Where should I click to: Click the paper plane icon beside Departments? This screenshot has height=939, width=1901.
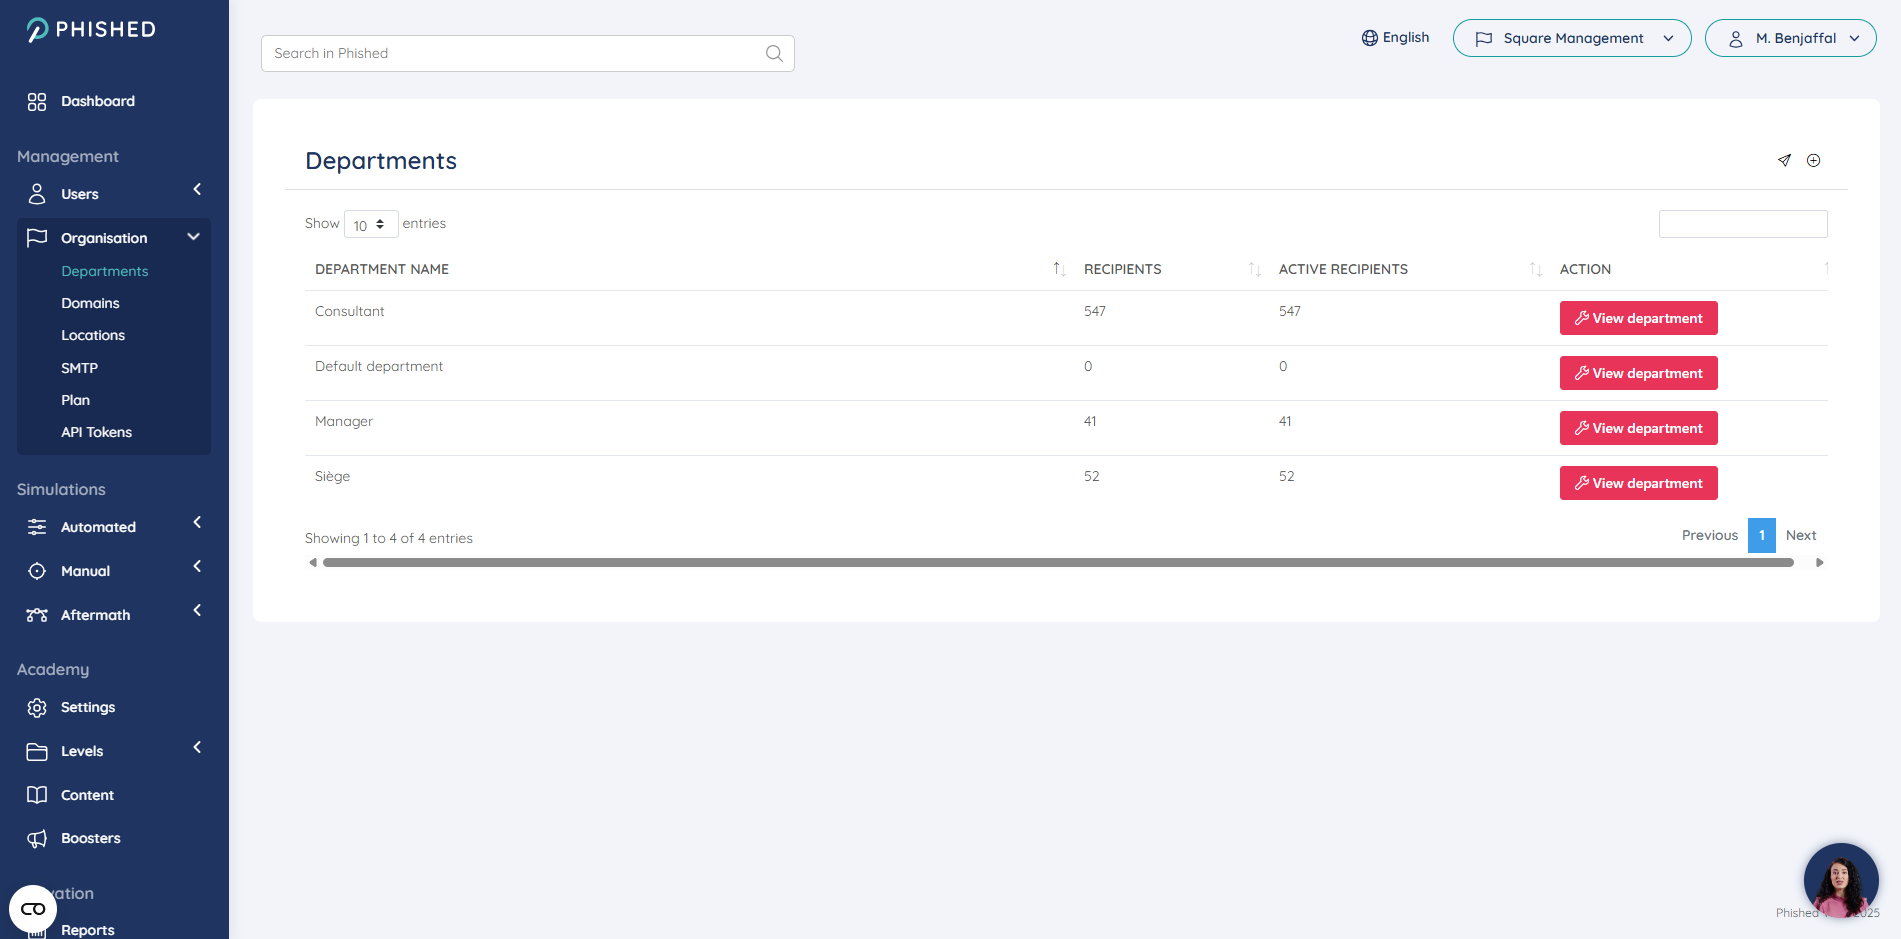click(x=1784, y=160)
